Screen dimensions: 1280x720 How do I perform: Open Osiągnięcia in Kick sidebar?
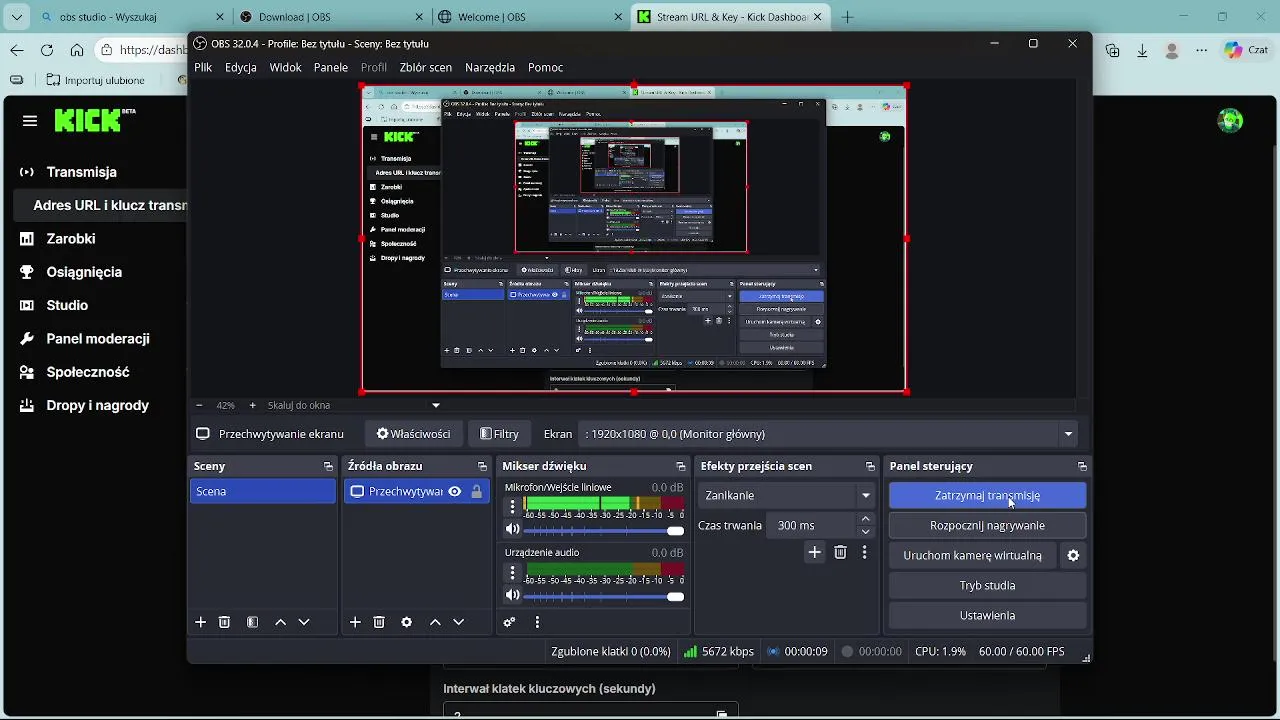point(84,272)
